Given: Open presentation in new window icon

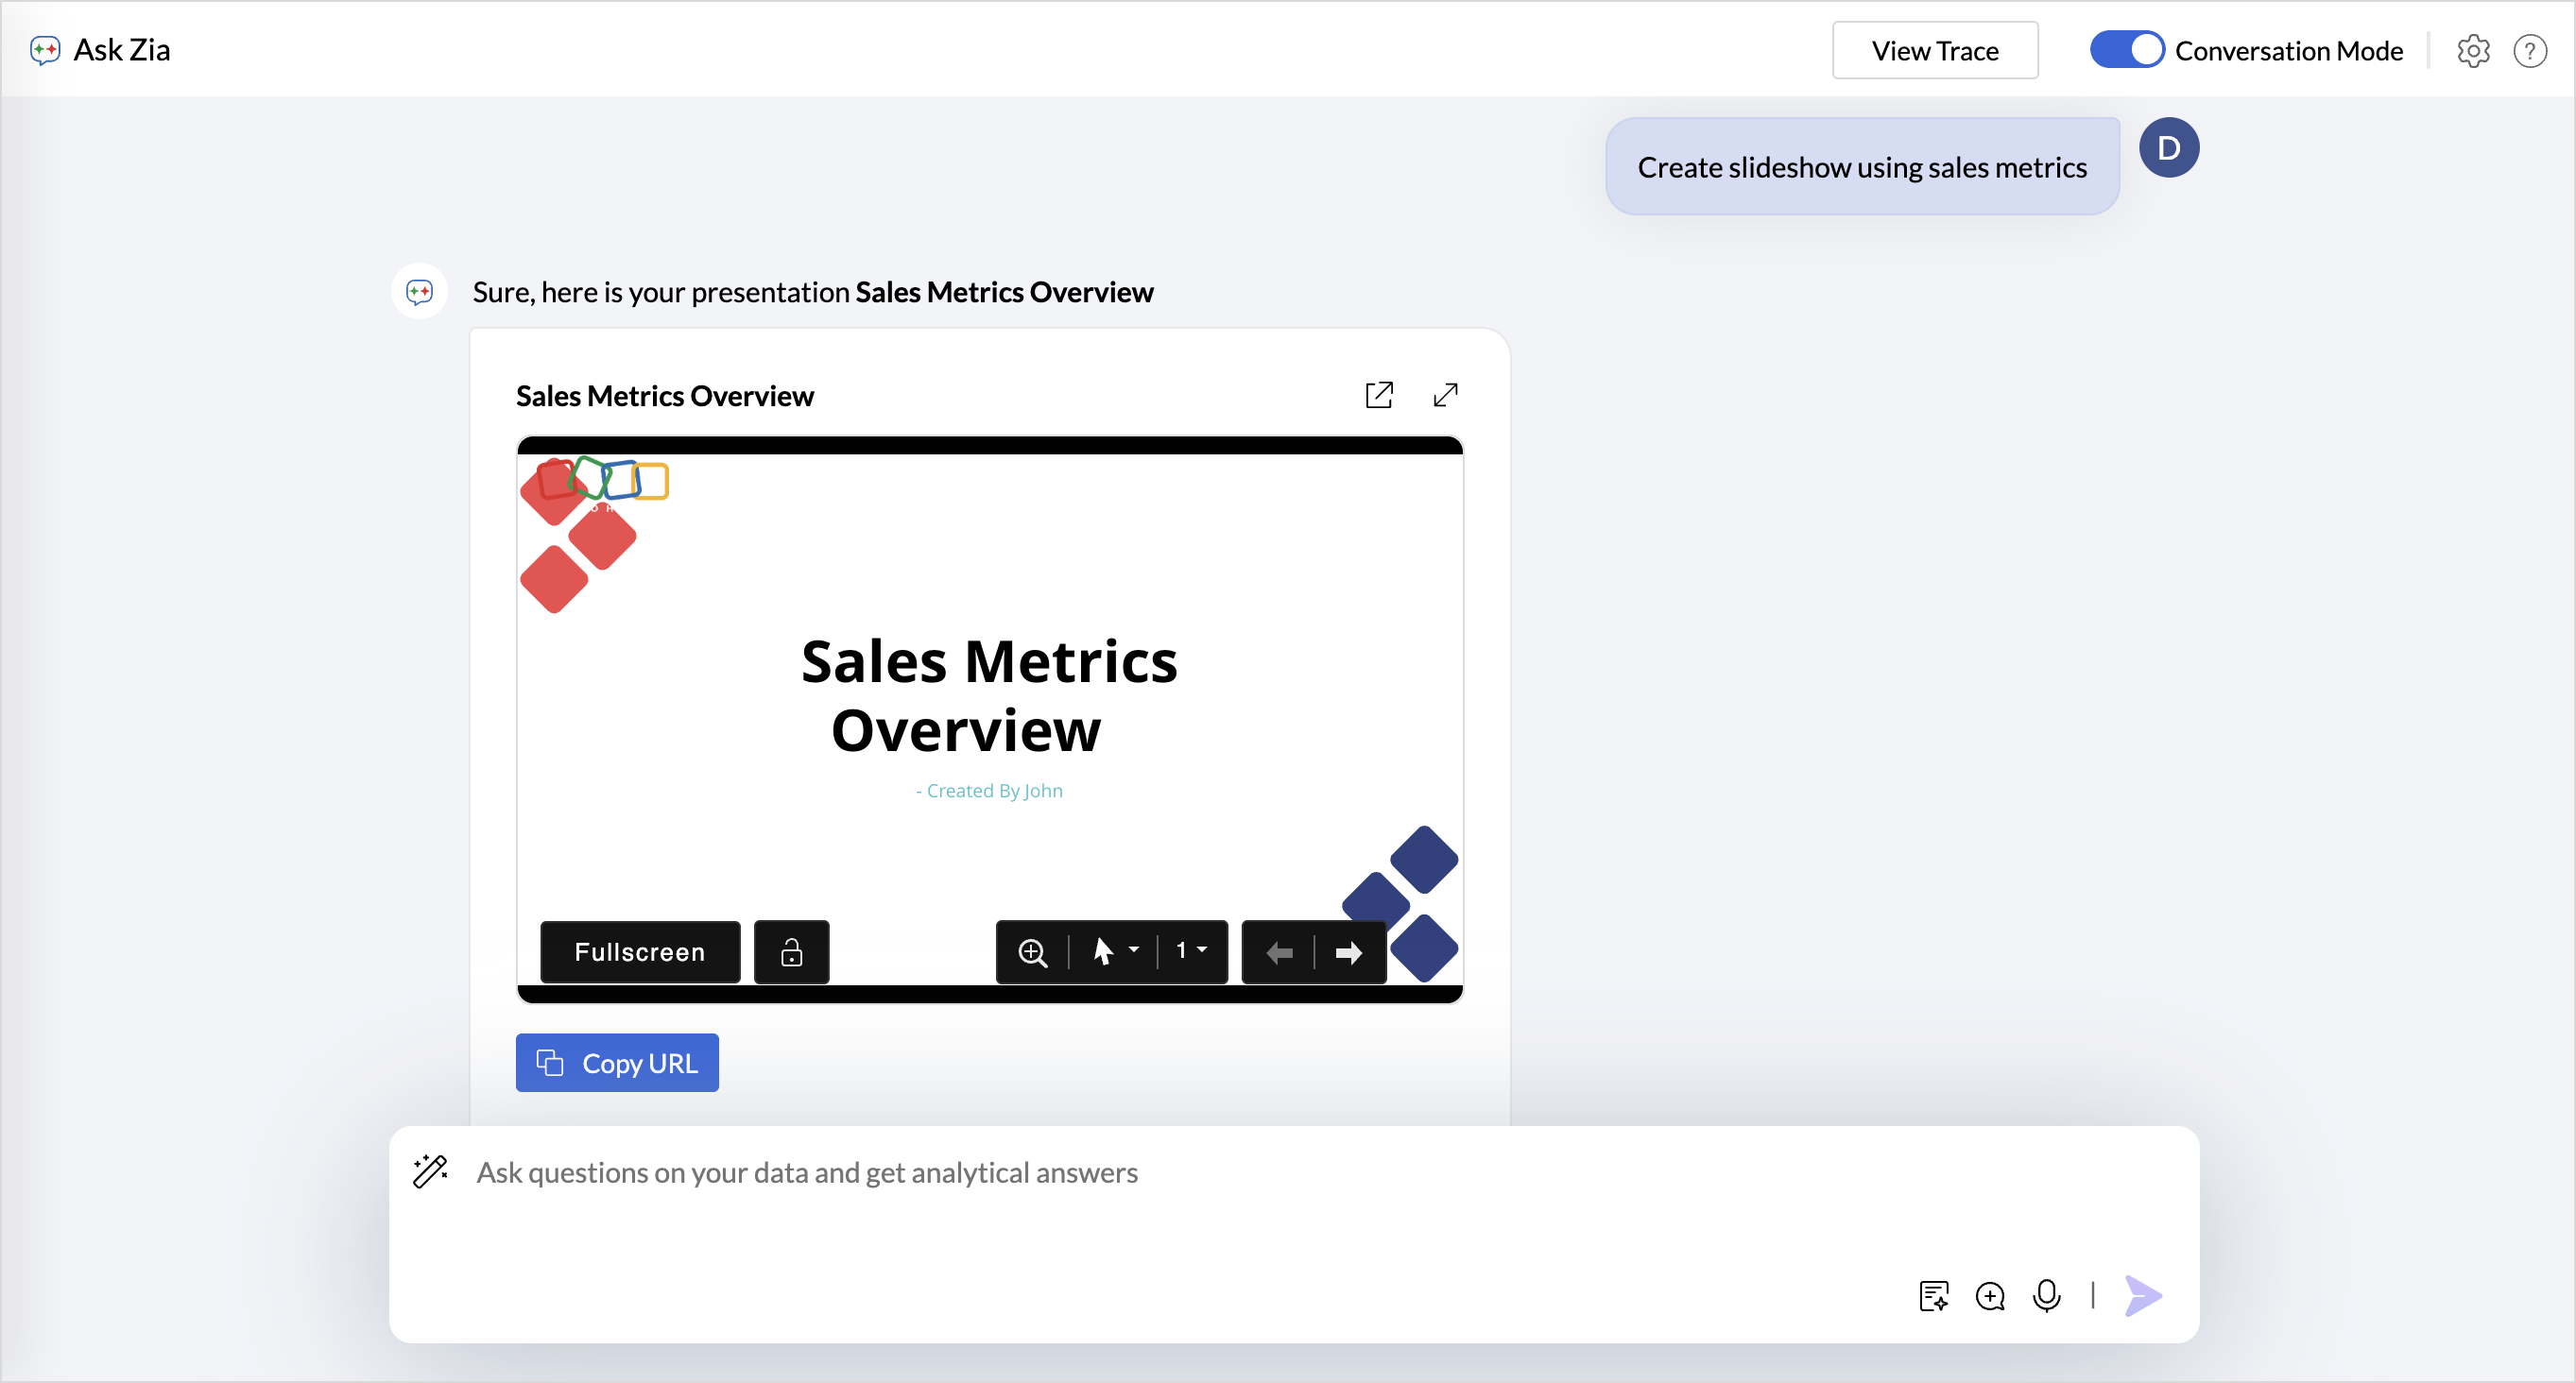Looking at the screenshot, I should [x=1379, y=395].
